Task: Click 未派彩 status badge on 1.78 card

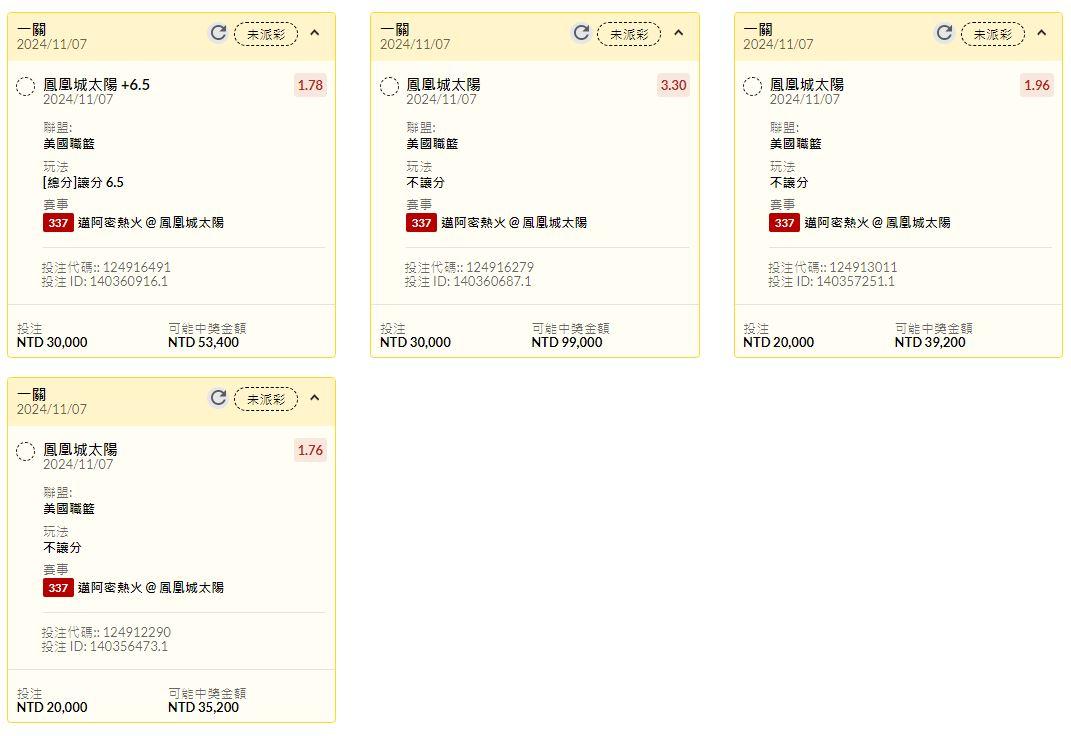Action: point(266,33)
